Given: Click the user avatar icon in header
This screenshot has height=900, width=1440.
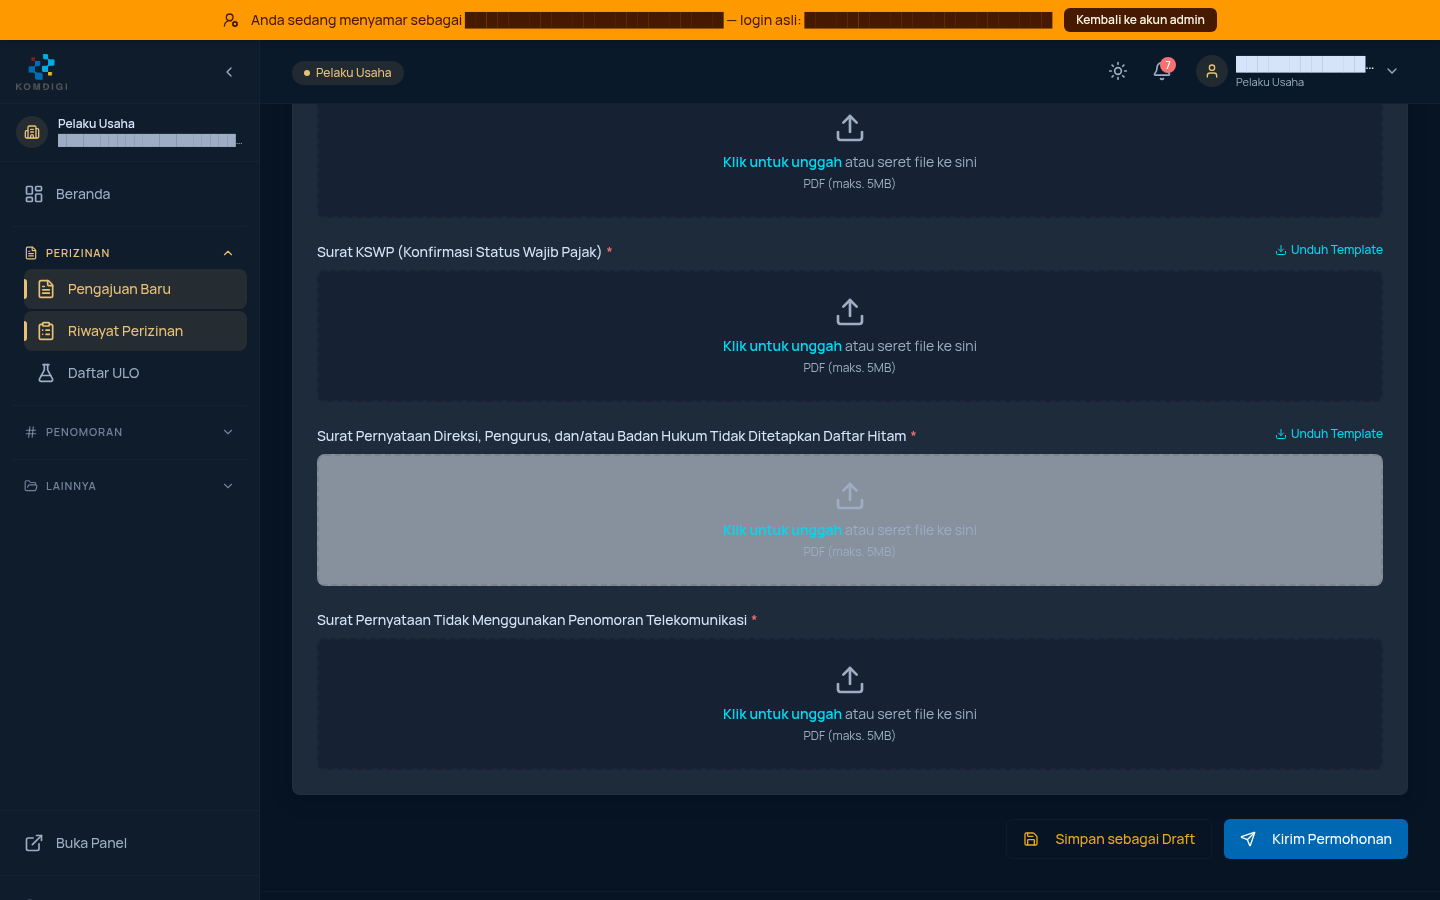Looking at the screenshot, I should pos(1212,71).
